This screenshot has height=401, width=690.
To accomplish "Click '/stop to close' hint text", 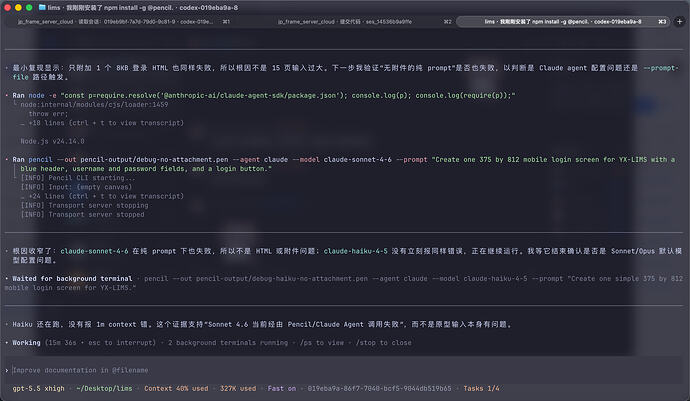I will pos(383,342).
